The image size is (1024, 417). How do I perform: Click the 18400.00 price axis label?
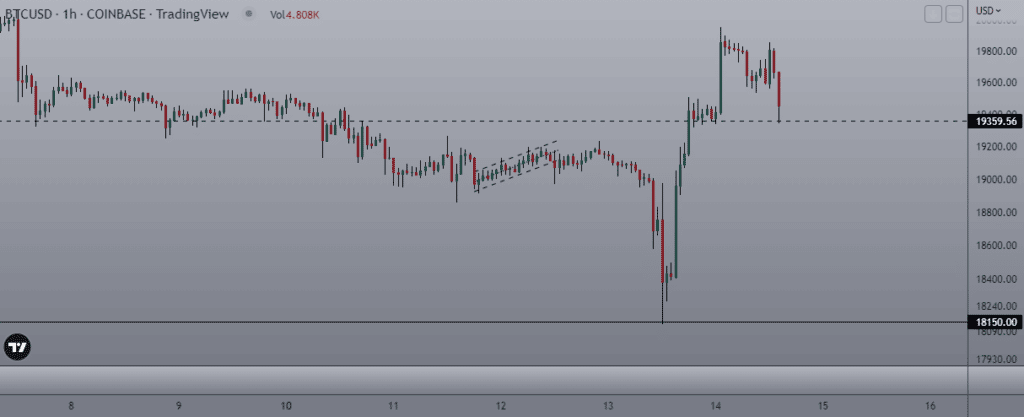[x=997, y=280]
